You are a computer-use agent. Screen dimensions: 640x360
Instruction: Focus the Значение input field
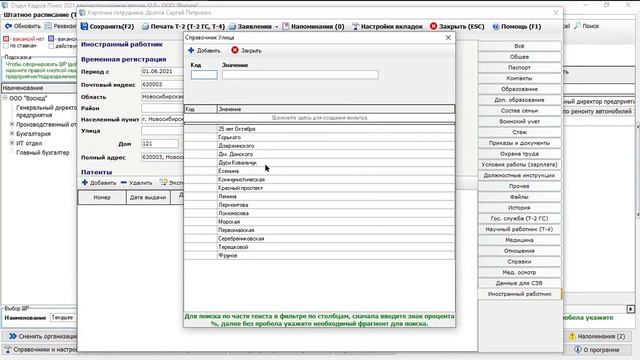pyautogui.click(x=300, y=75)
